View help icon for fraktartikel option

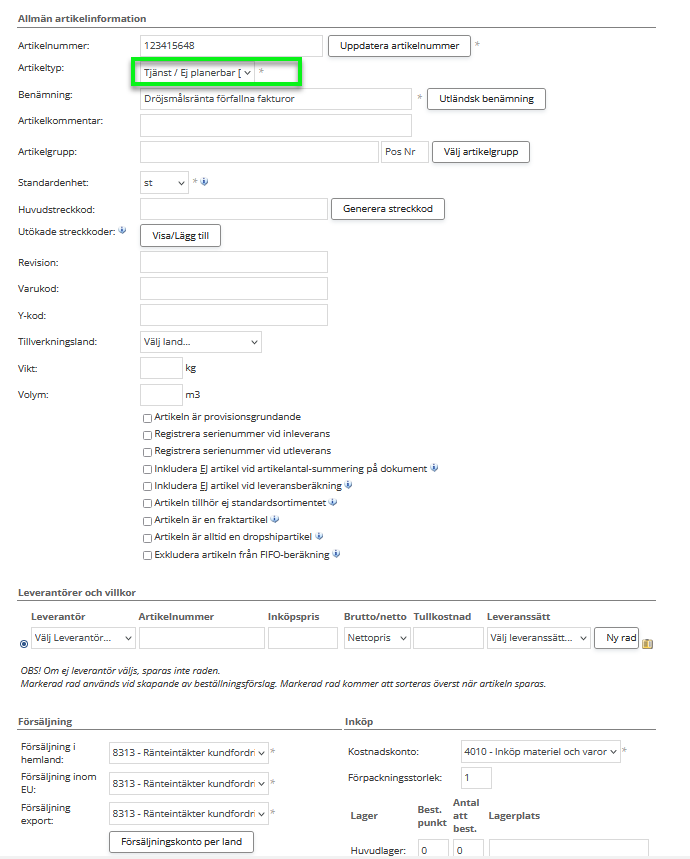click(x=274, y=519)
